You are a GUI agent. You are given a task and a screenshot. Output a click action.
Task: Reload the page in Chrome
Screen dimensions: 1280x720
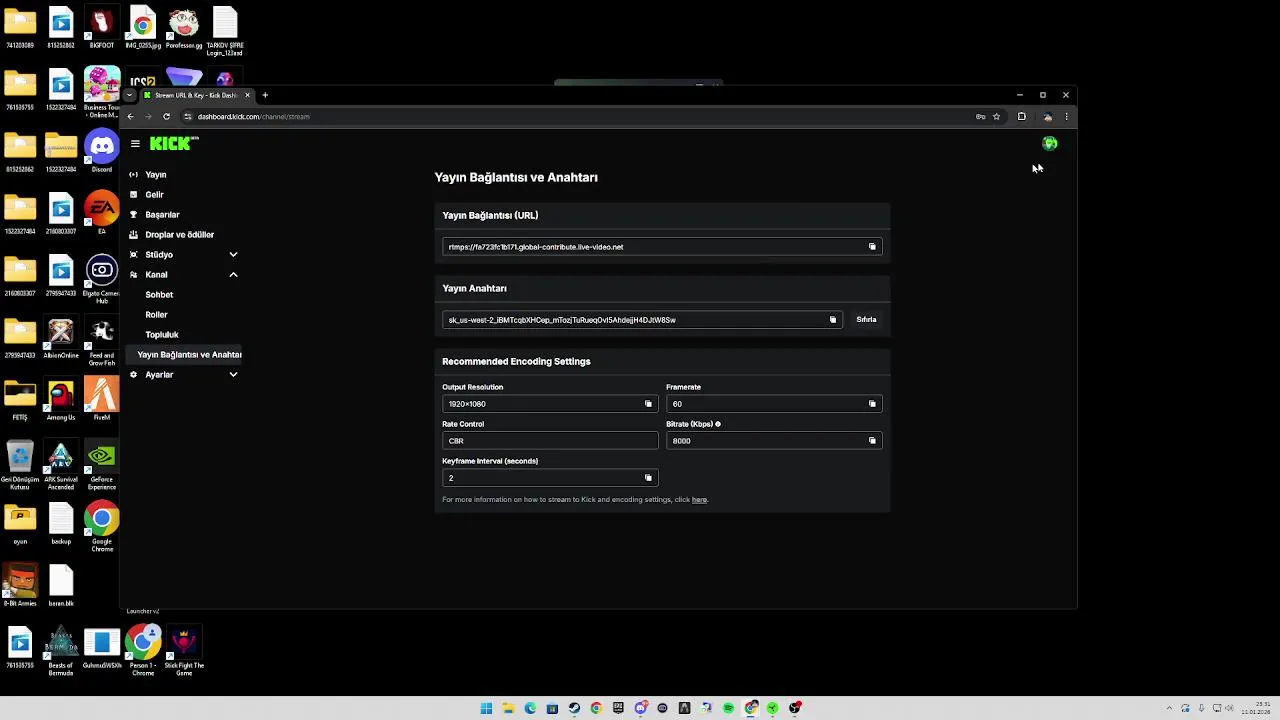[166, 117]
